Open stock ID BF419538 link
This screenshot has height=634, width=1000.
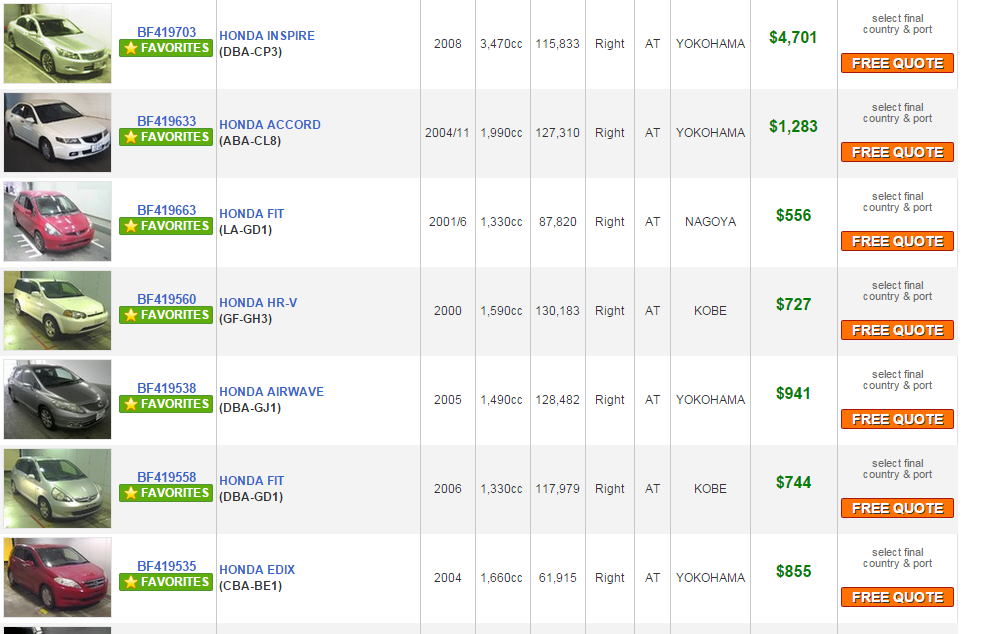167,388
